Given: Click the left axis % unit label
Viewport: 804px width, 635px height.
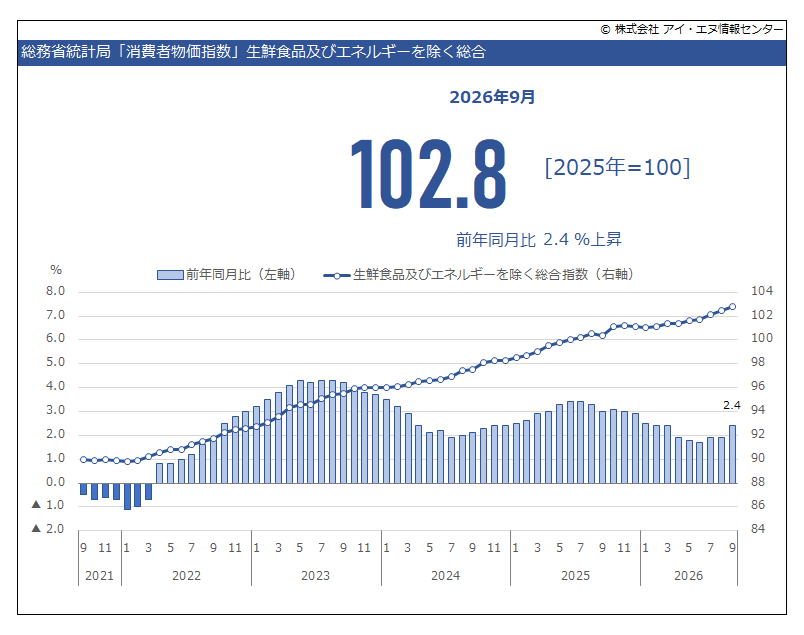Looking at the screenshot, I should click(x=56, y=270).
